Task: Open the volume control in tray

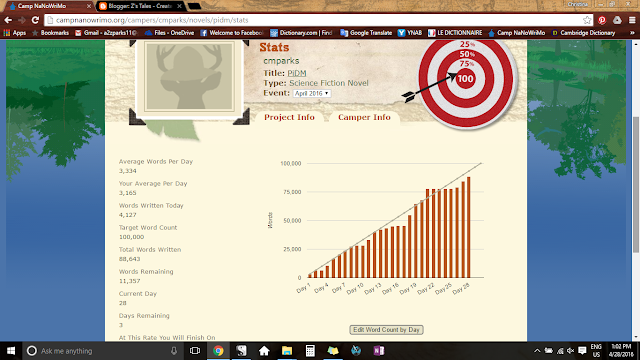Action: pyautogui.click(x=571, y=351)
